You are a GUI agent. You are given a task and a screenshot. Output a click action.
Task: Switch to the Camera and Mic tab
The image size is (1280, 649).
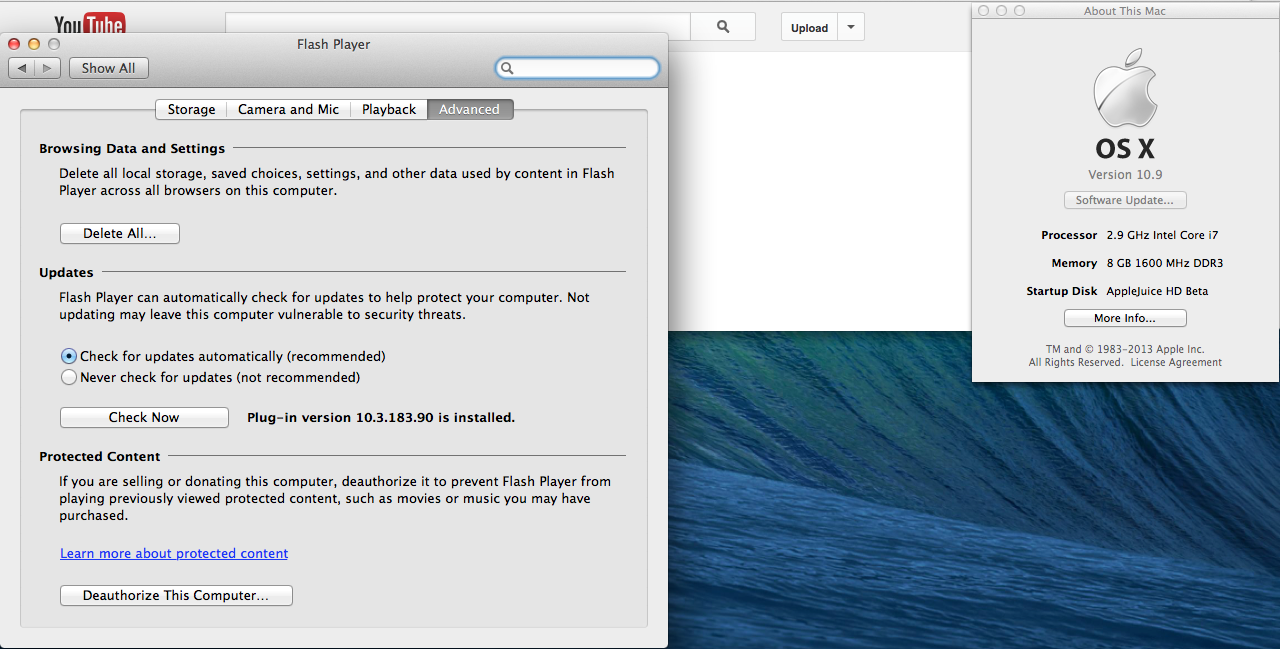pyautogui.click(x=288, y=109)
